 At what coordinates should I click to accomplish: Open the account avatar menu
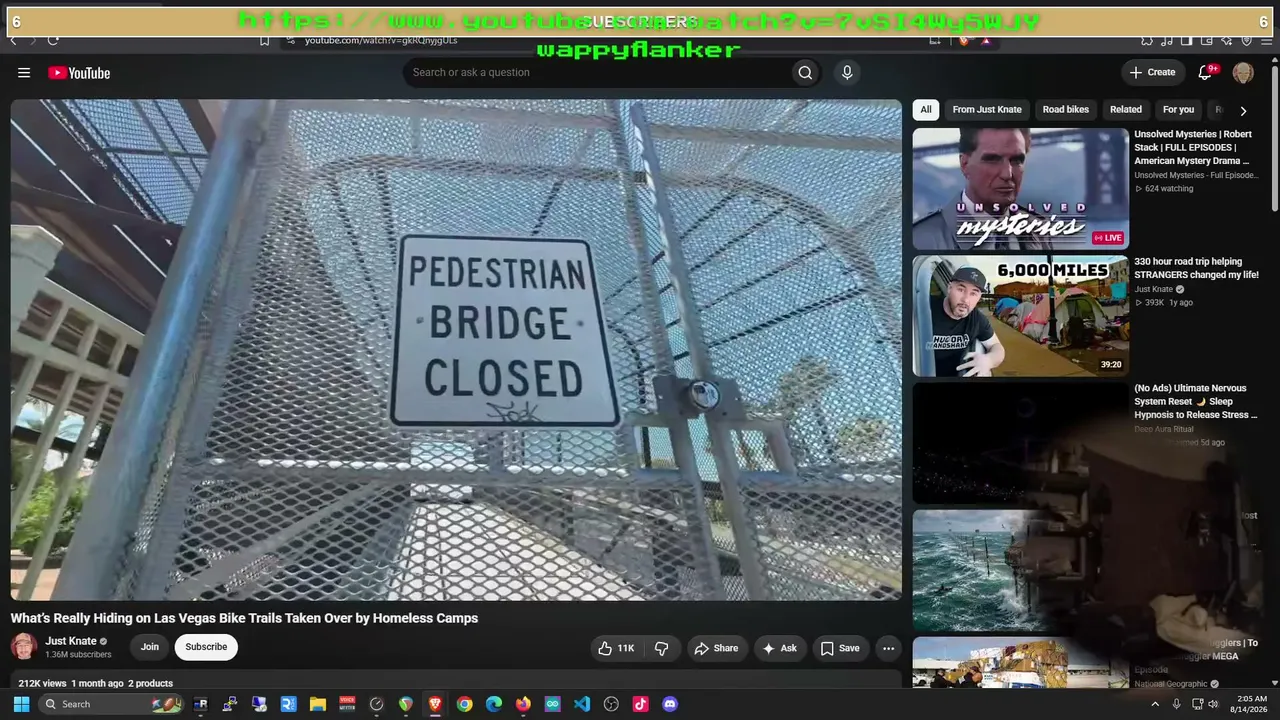coord(1243,72)
